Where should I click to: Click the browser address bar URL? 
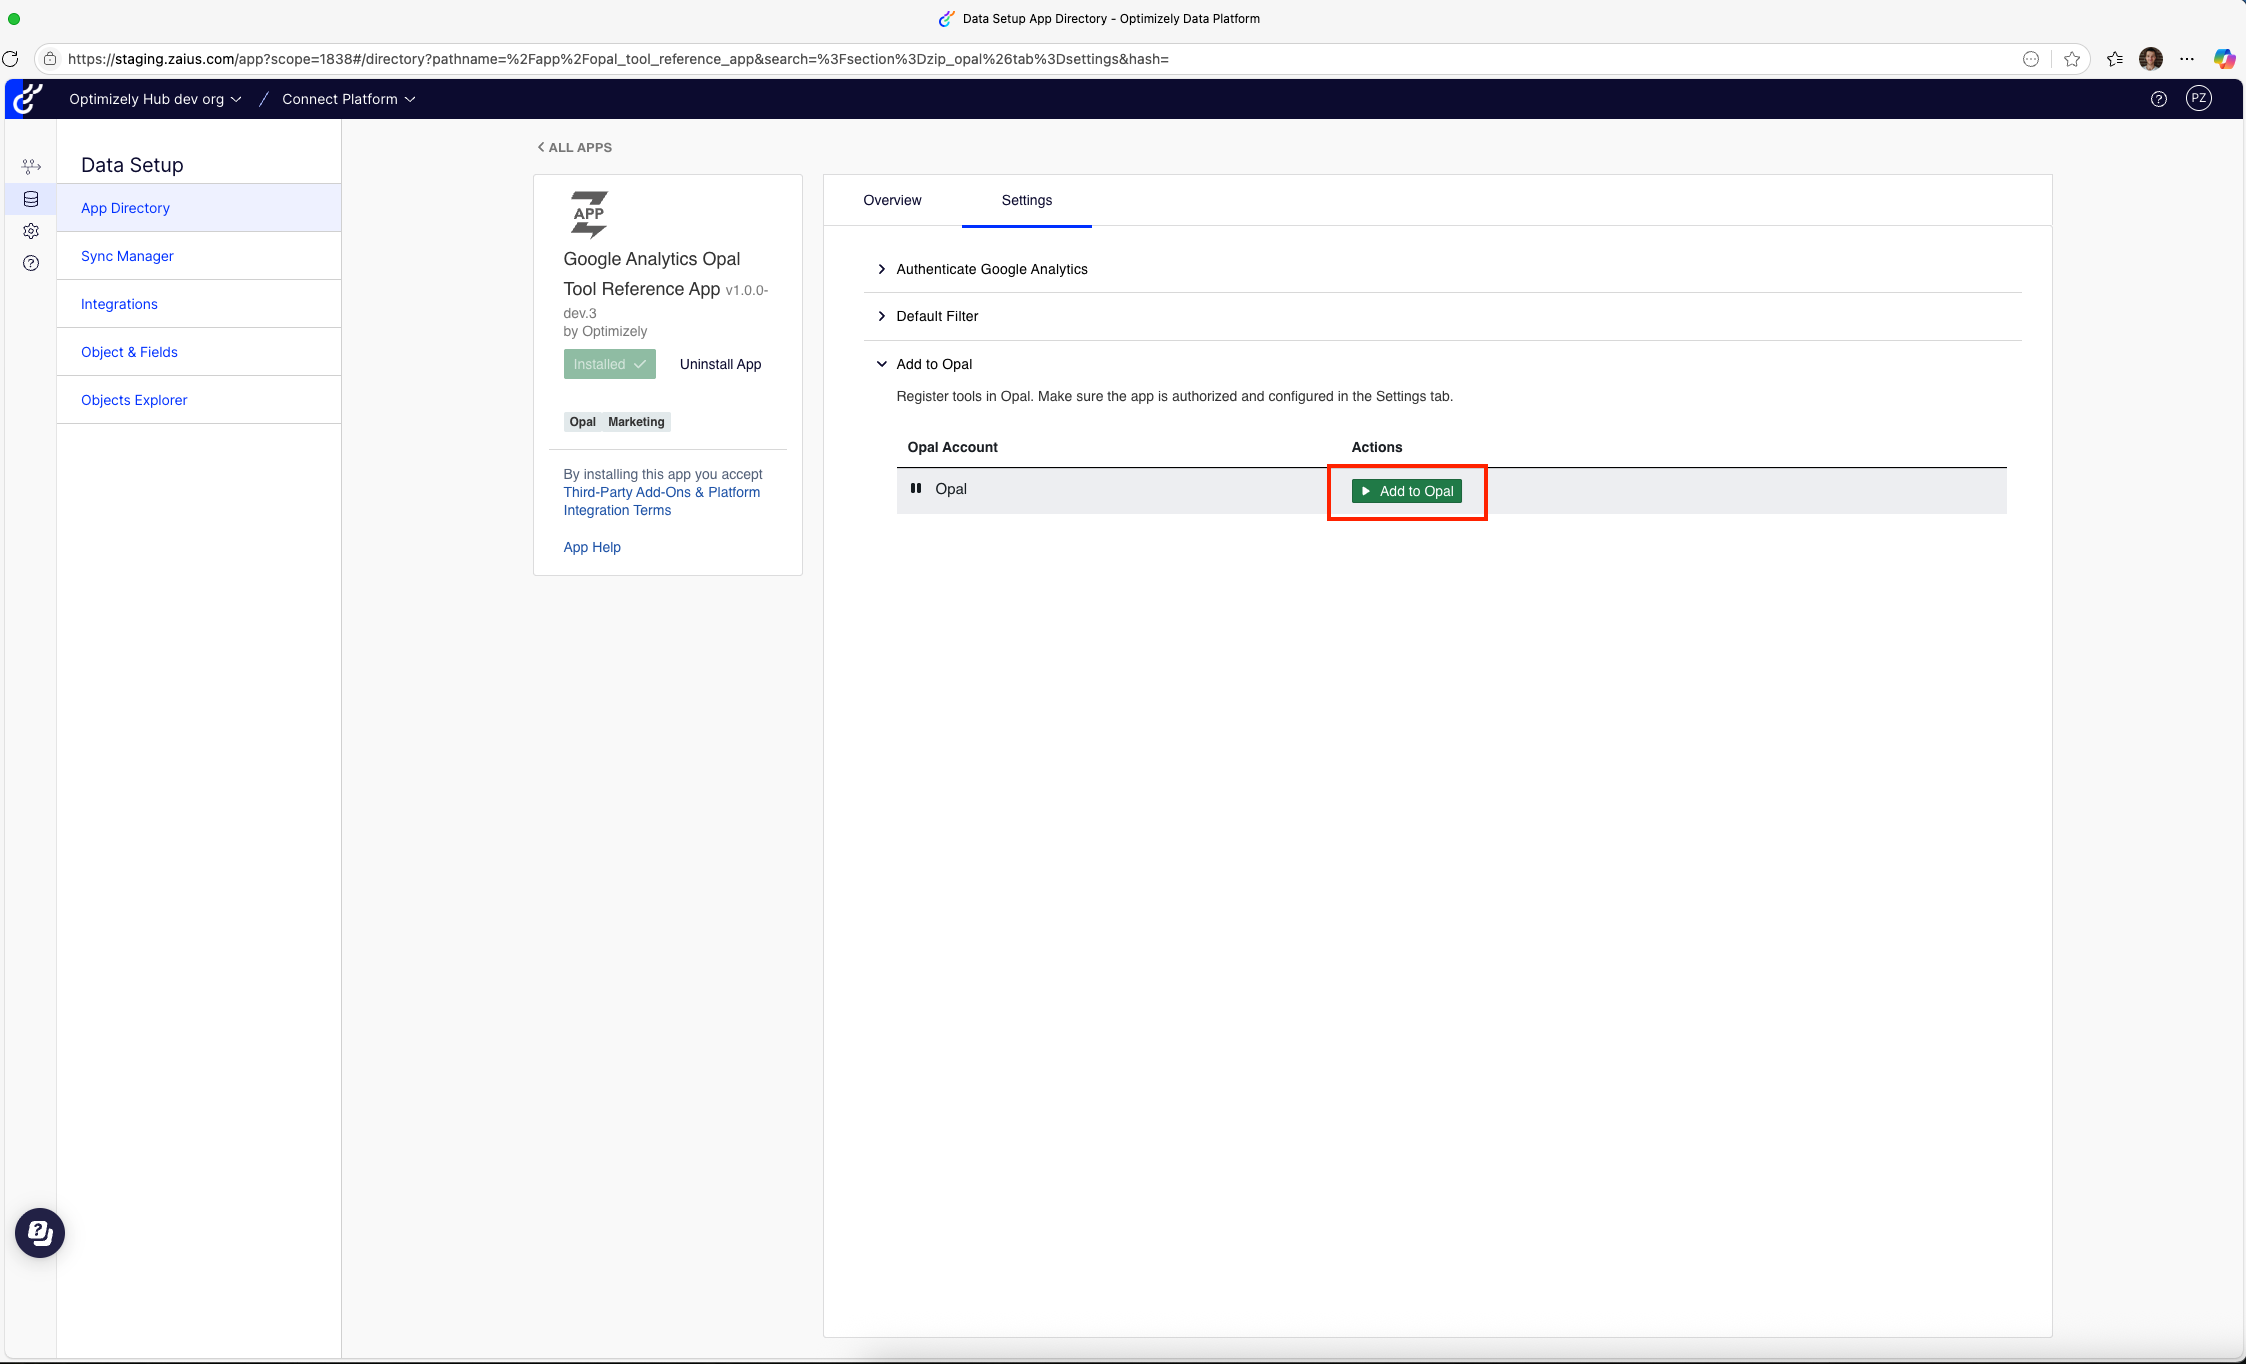click(x=618, y=59)
